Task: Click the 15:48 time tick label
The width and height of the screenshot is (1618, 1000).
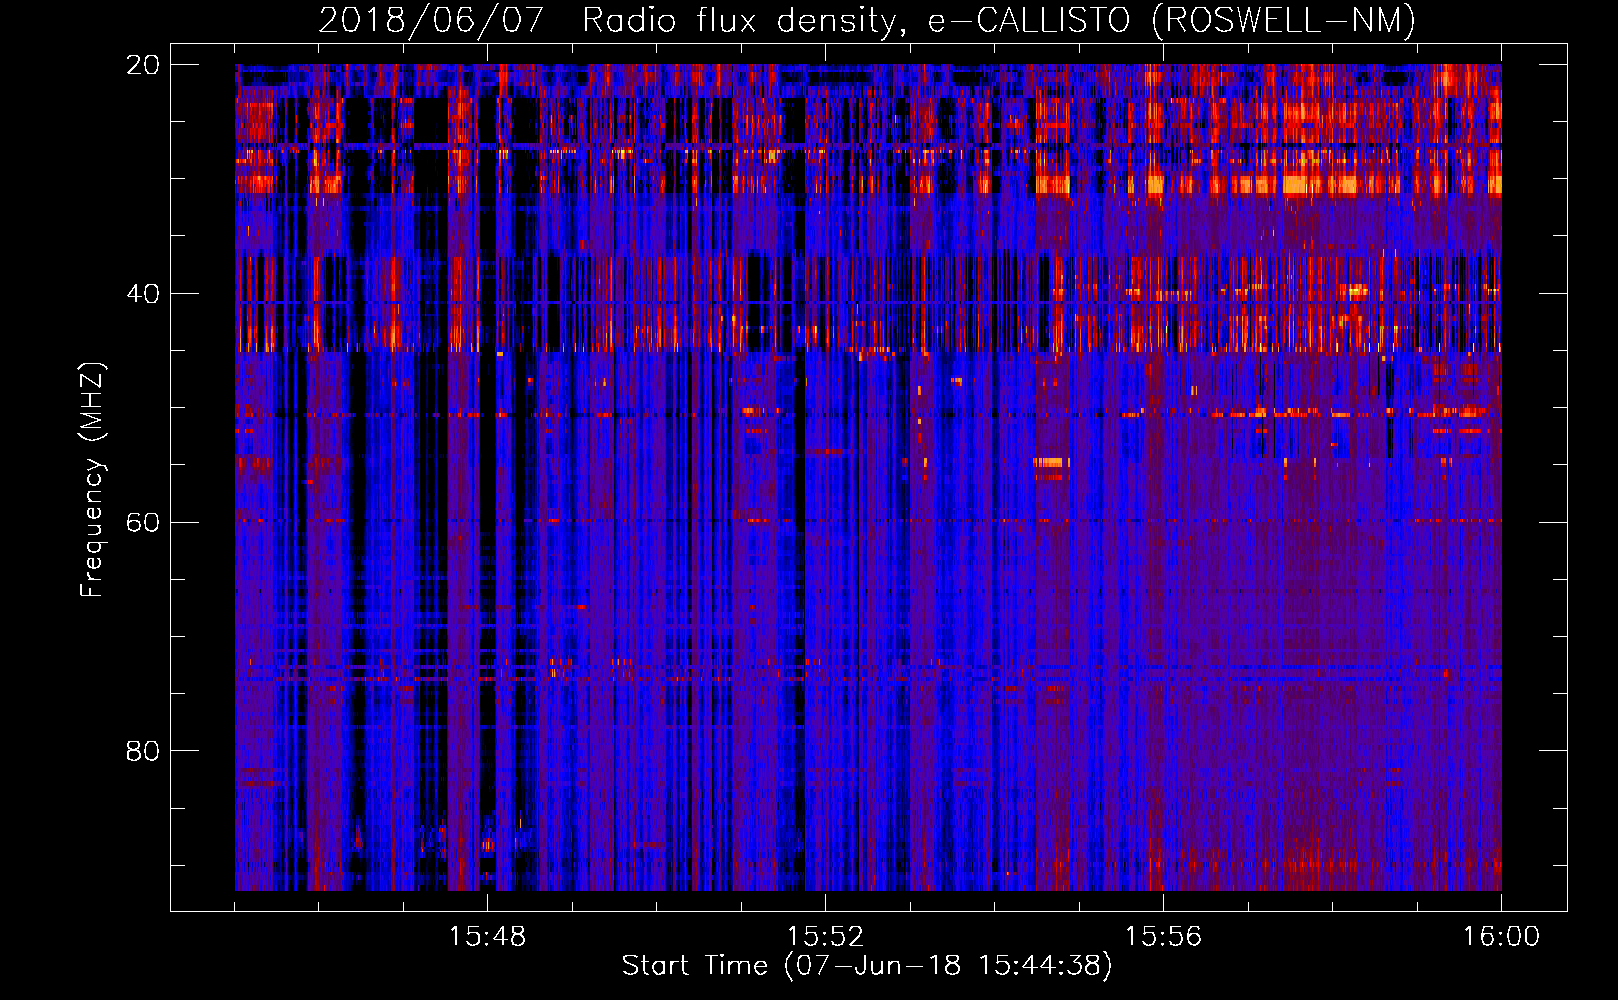Action: coord(487,937)
